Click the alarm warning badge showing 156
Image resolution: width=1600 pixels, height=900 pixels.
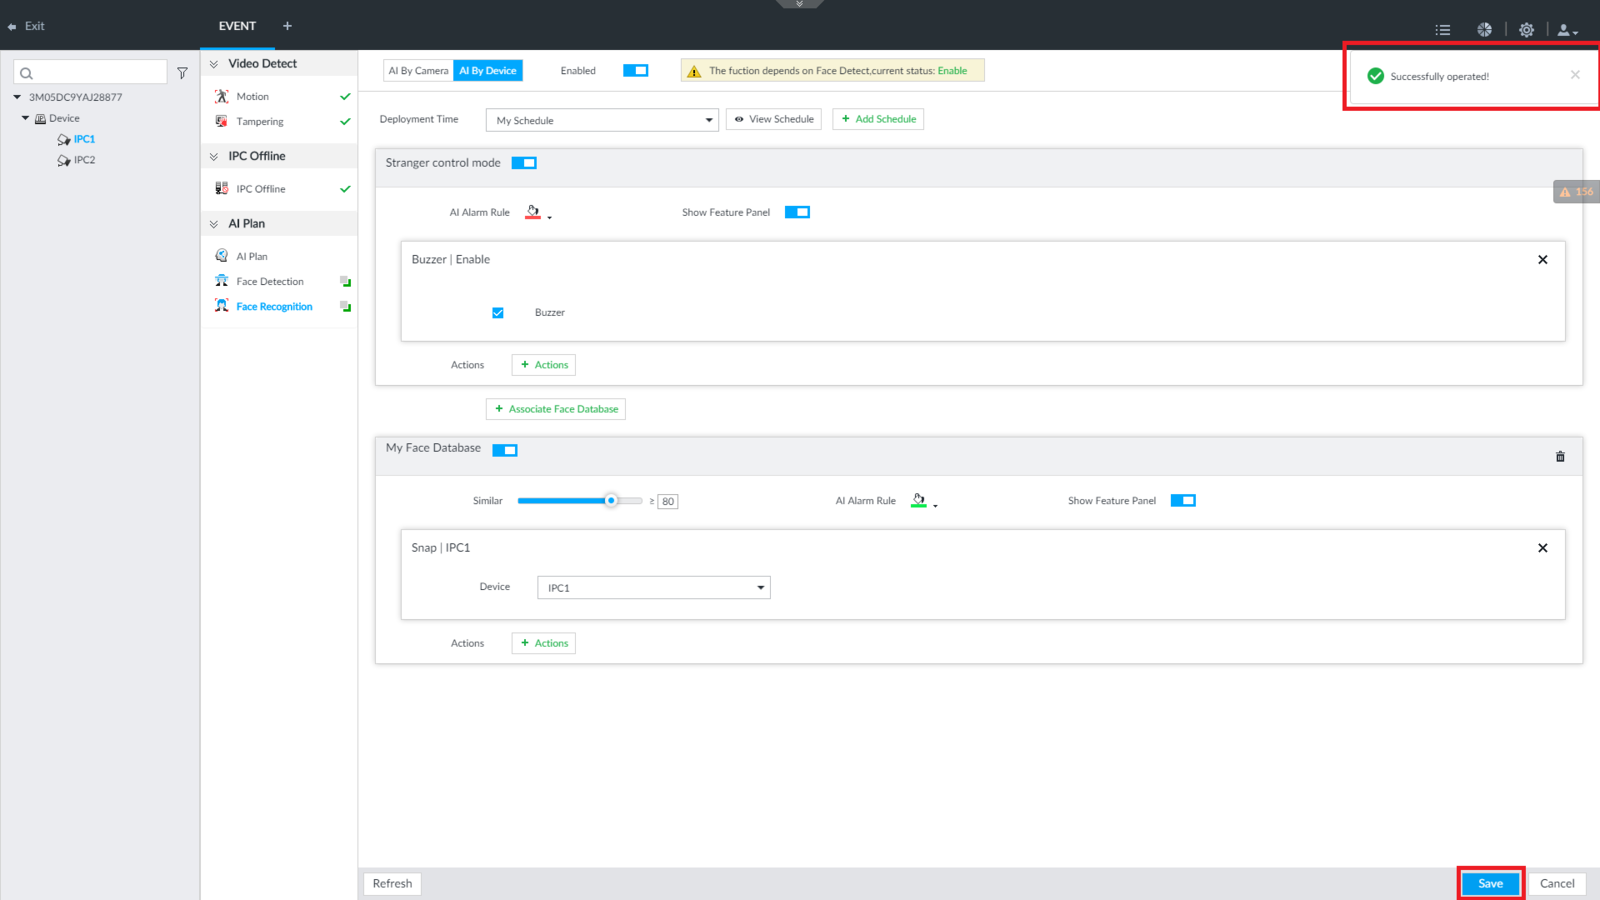(1576, 192)
